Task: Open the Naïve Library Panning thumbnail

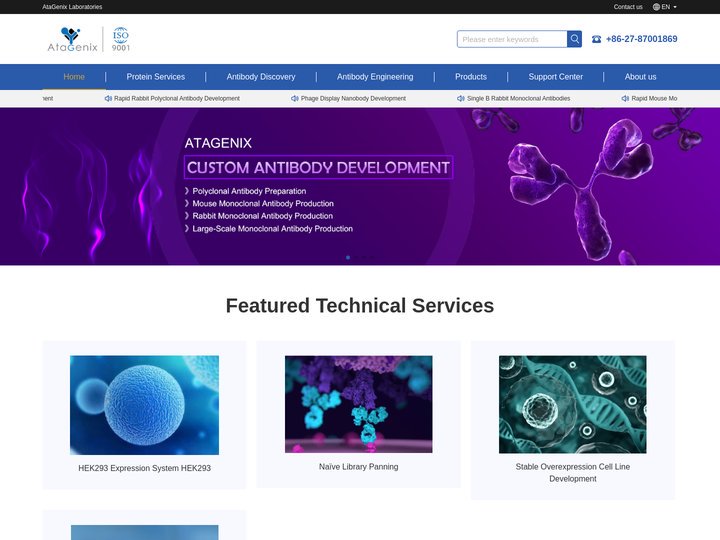Action: 359,404
